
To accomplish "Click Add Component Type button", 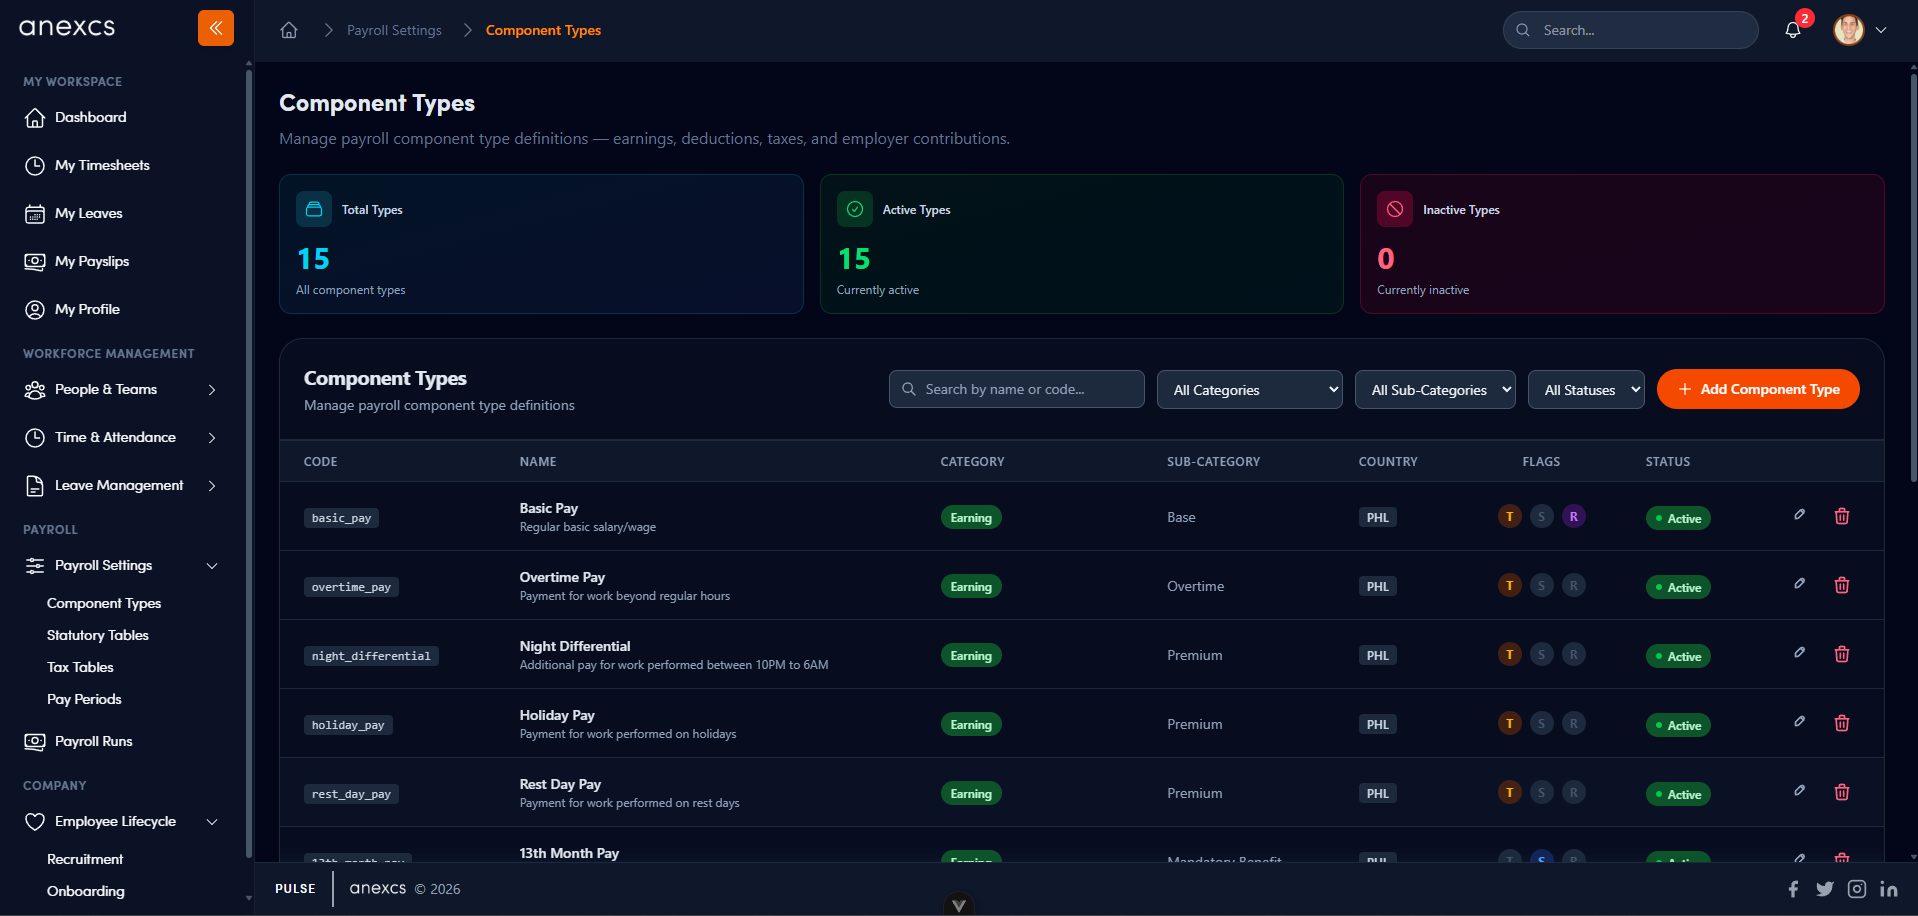I will [x=1758, y=389].
